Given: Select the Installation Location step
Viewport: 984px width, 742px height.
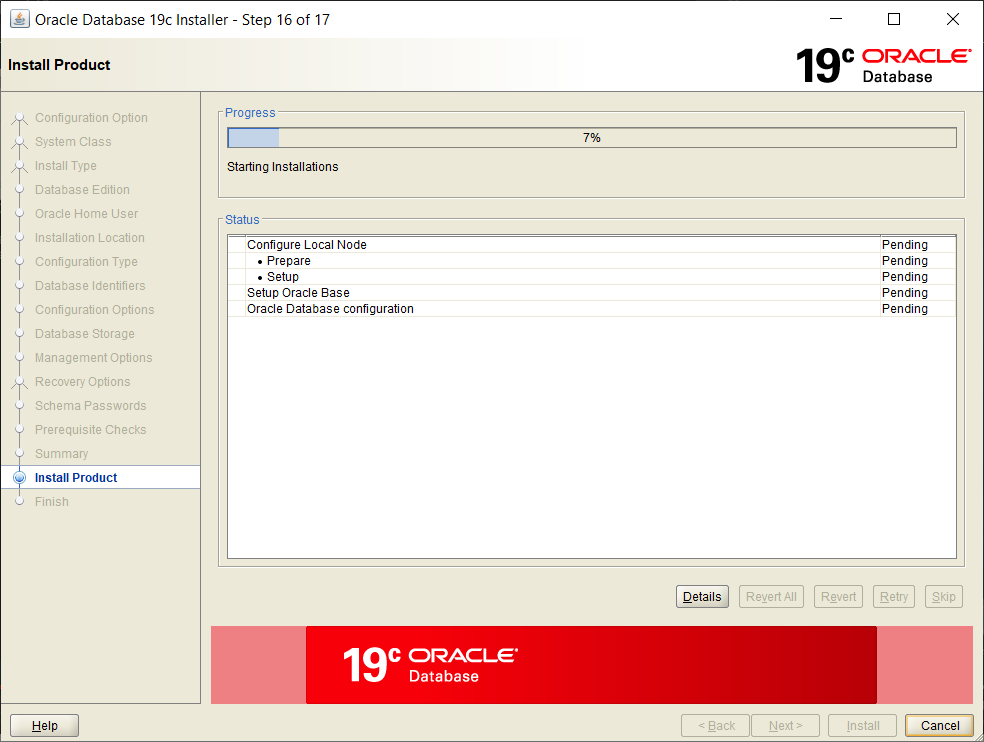Looking at the screenshot, I should pos(89,238).
